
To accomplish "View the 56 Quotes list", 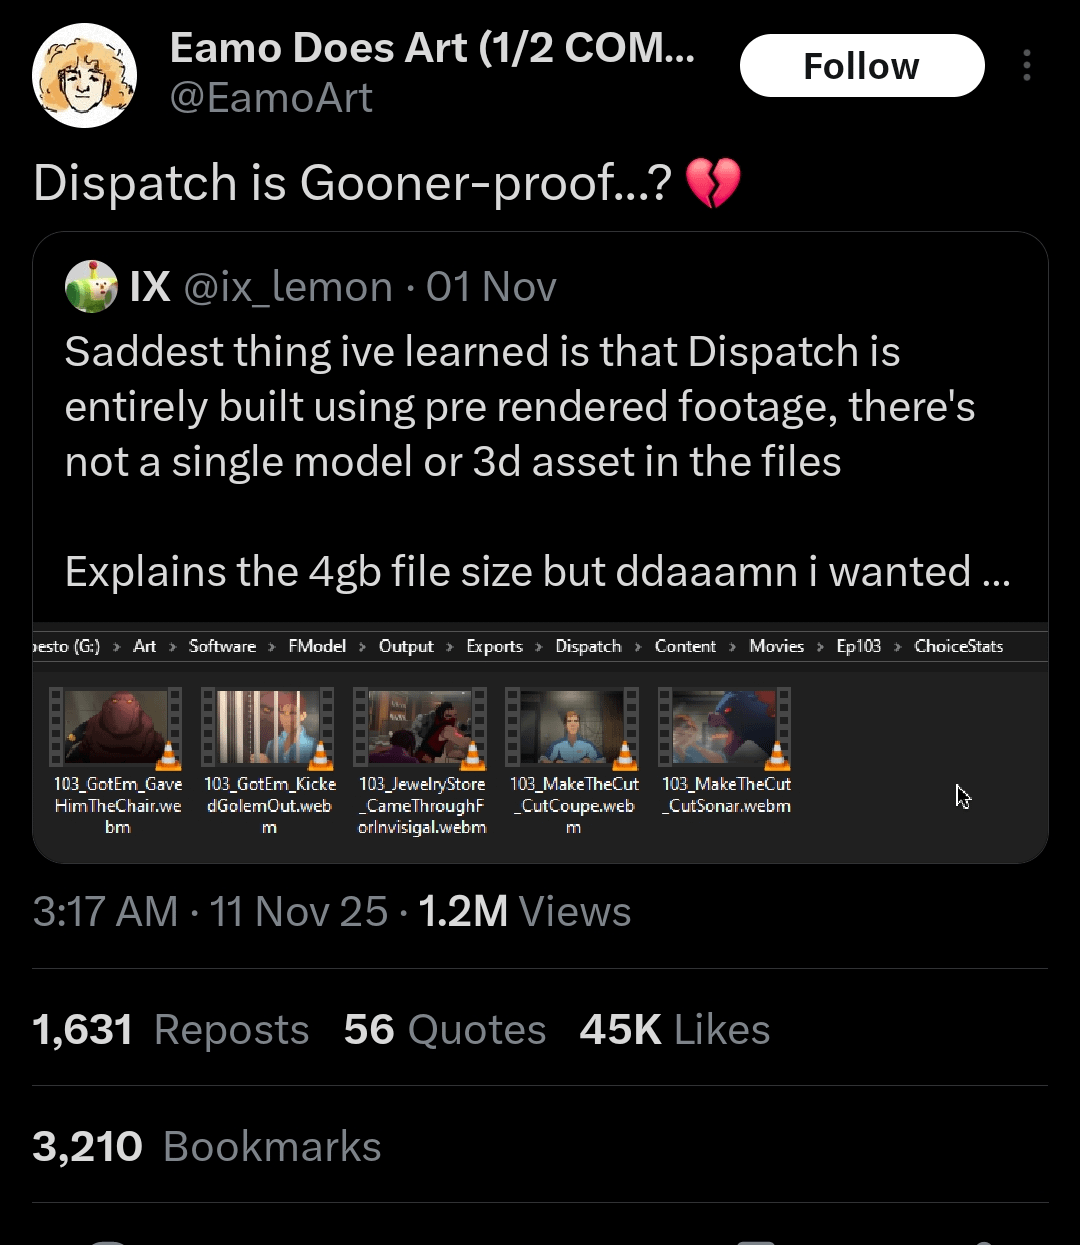I will [x=444, y=1029].
